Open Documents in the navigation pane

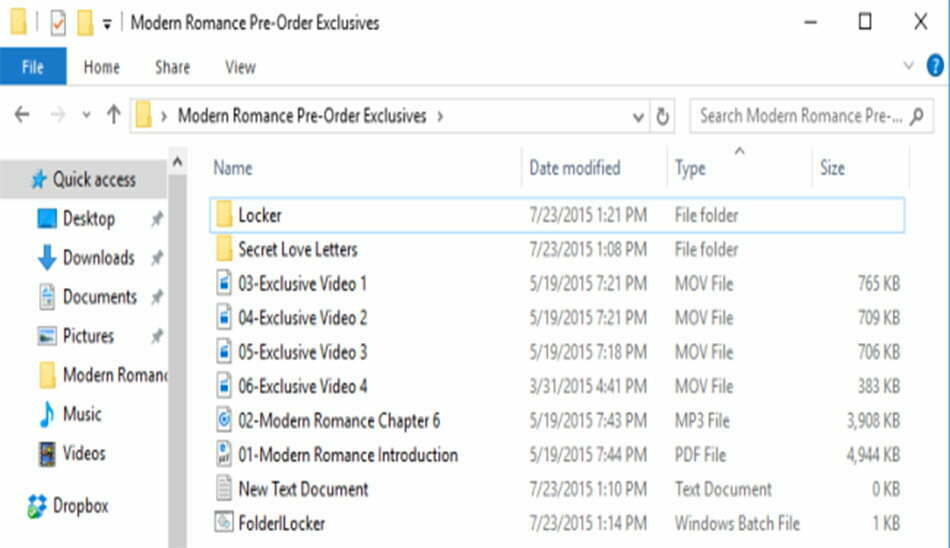(99, 296)
